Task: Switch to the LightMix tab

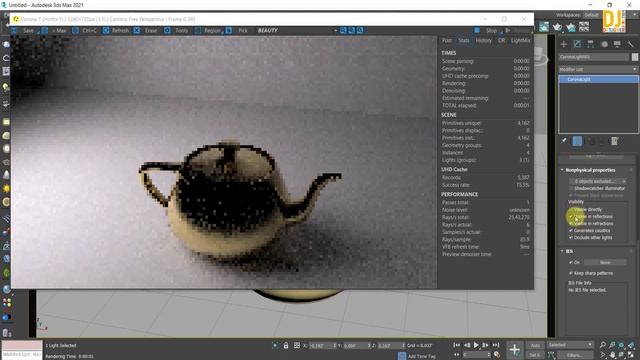Action: (x=520, y=40)
